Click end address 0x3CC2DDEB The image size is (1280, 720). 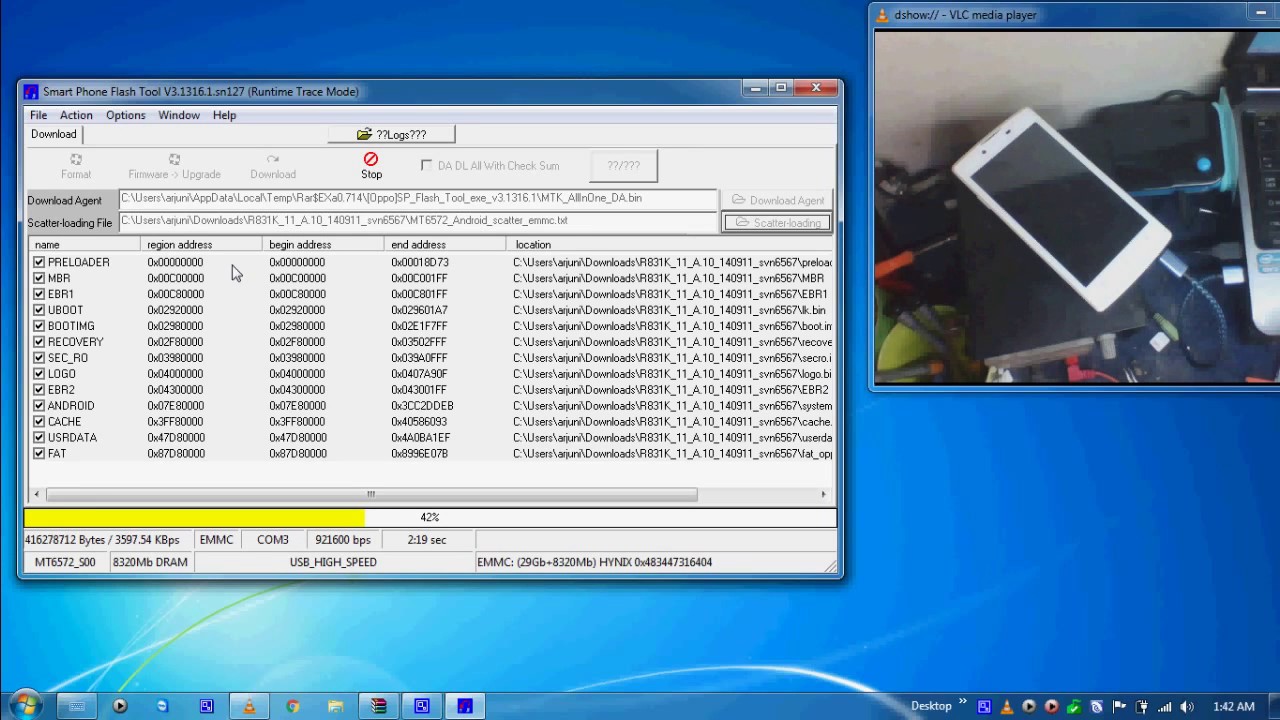tap(422, 406)
